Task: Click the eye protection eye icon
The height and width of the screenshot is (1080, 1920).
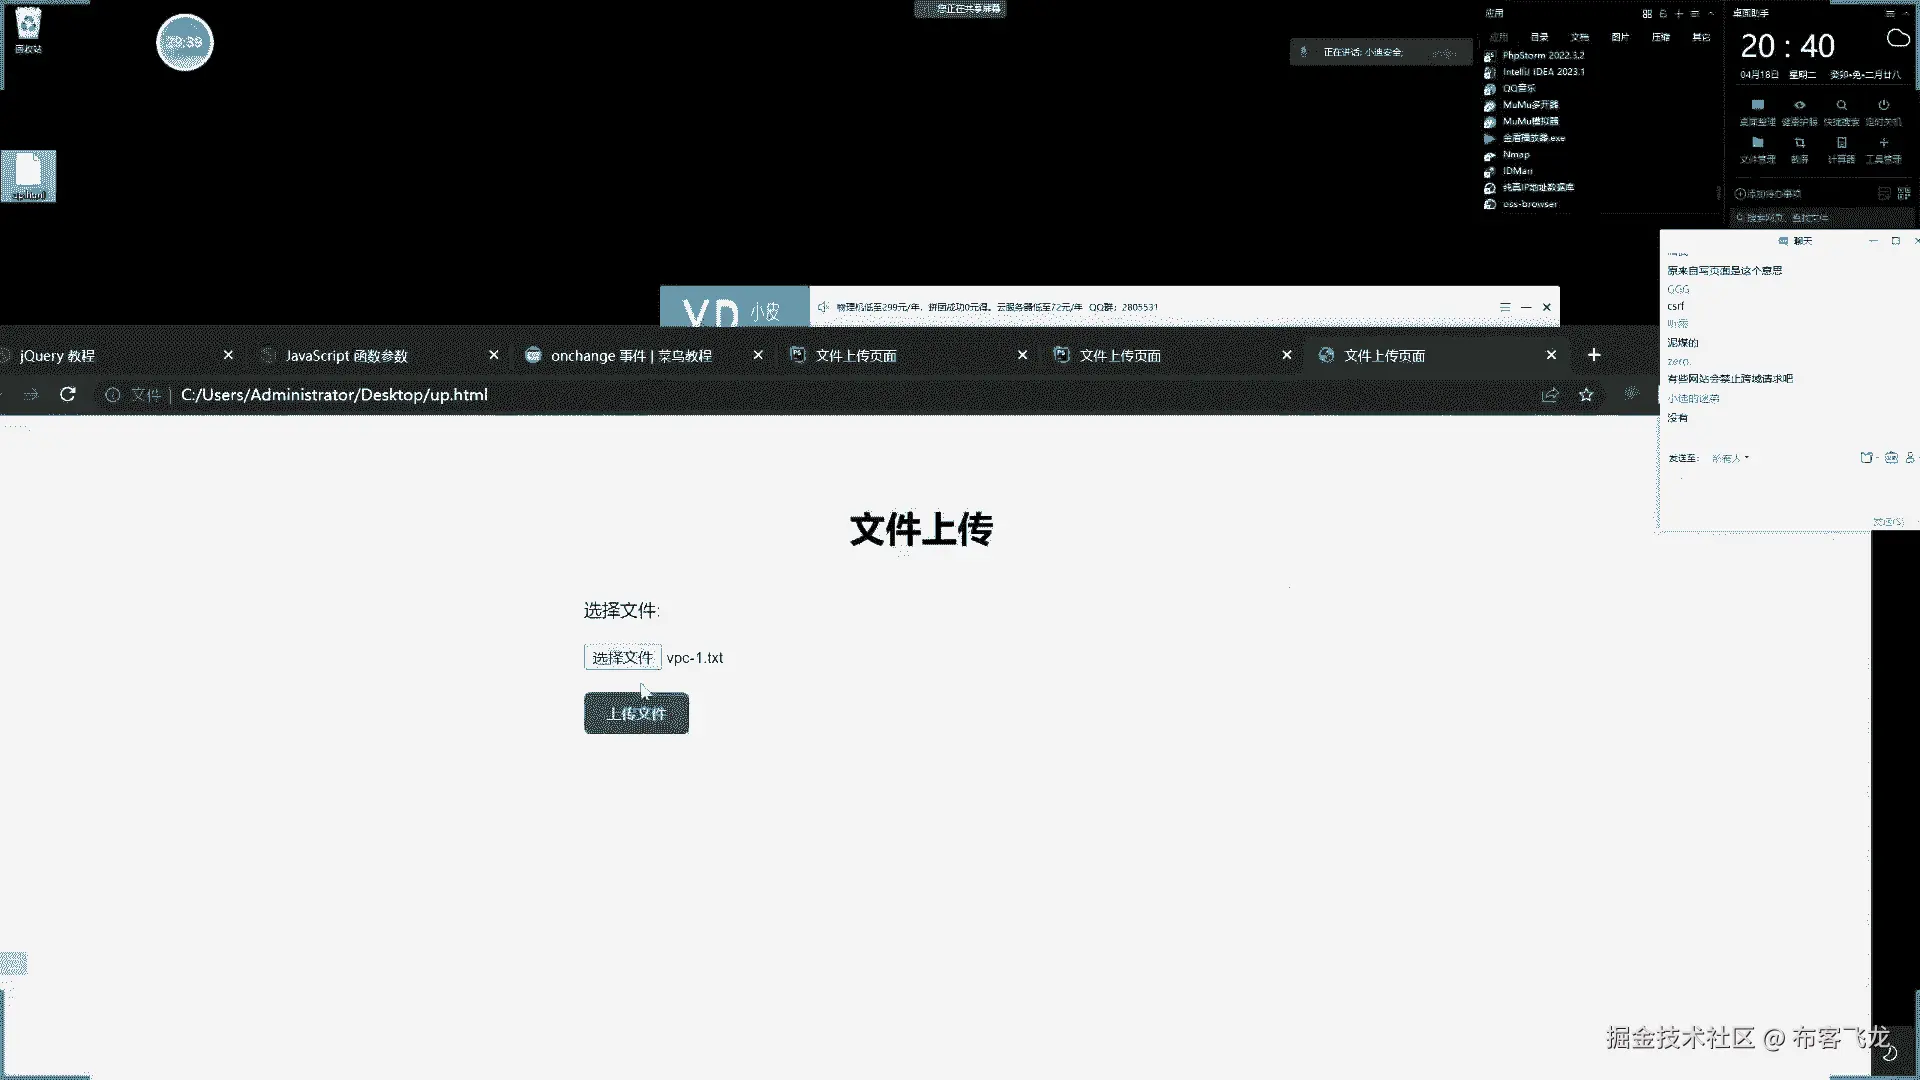Action: pyautogui.click(x=1799, y=105)
